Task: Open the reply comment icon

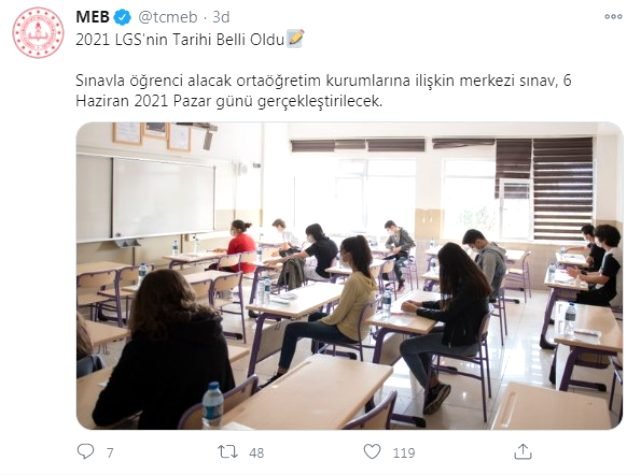Action: [85, 452]
